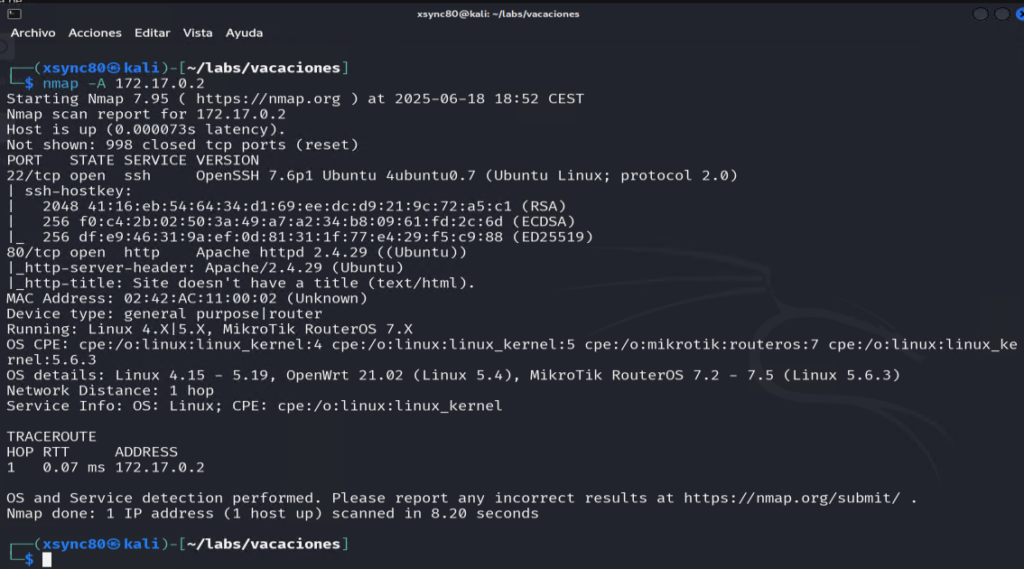Viewport: 1024px width, 569px height.
Task: Click the terminal icon in the title bar
Action: (14, 14)
